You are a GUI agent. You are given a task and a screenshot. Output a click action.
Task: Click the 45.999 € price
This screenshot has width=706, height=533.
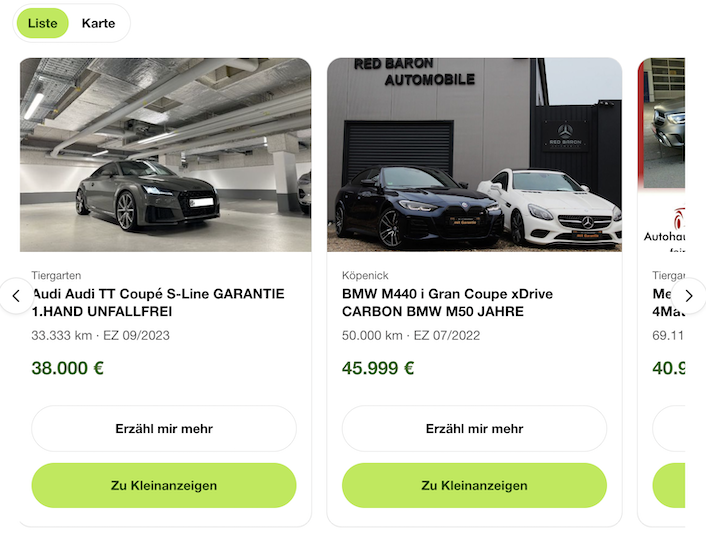(x=378, y=368)
